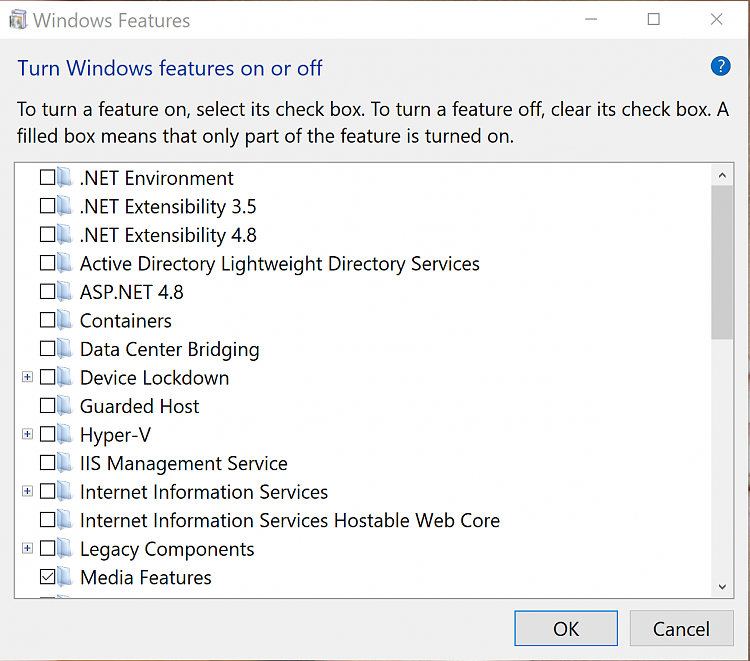Click the folder icon beside ASP.NET 4.8

point(65,292)
